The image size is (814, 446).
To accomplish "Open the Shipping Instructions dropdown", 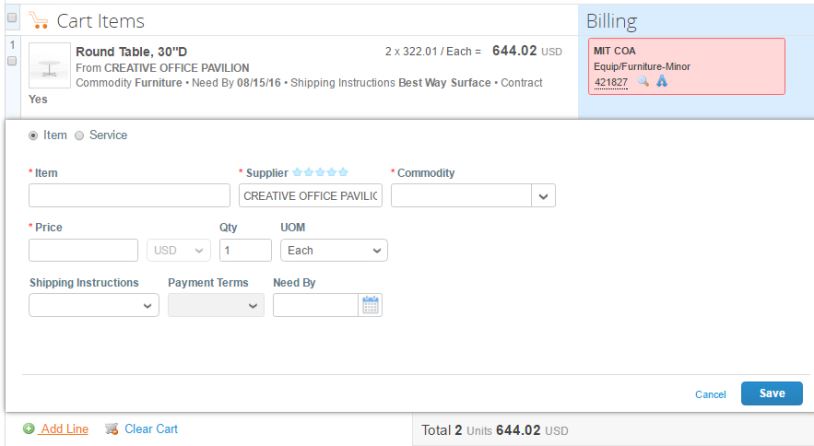I will point(93,306).
